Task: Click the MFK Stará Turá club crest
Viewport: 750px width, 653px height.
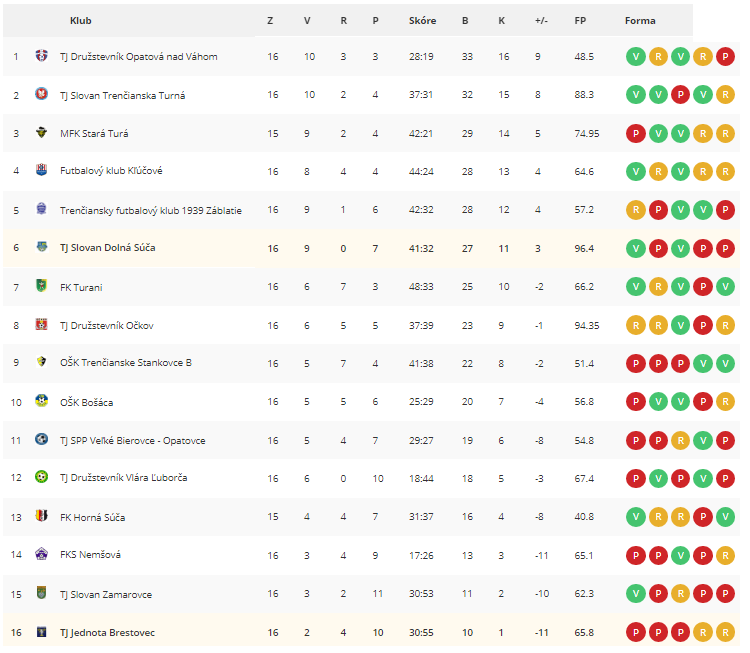Action: pos(42,133)
